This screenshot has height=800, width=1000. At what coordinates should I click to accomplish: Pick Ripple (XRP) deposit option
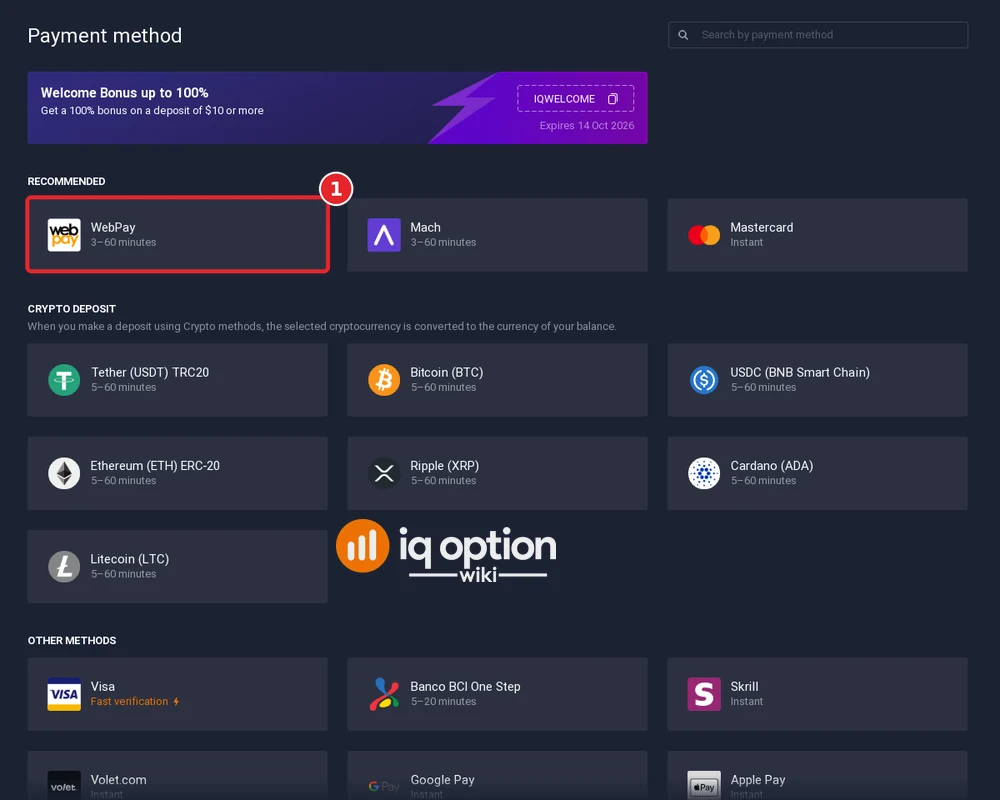(x=497, y=473)
